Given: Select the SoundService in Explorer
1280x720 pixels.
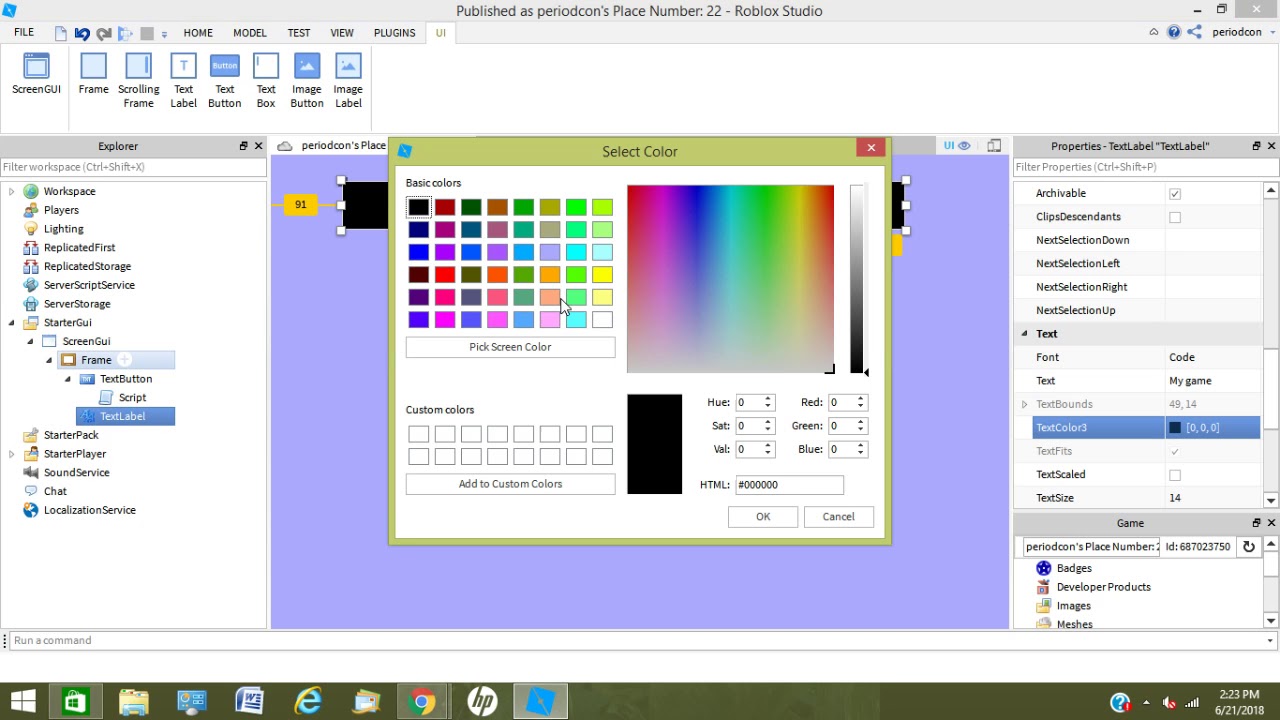Looking at the screenshot, I should (x=76, y=472).
